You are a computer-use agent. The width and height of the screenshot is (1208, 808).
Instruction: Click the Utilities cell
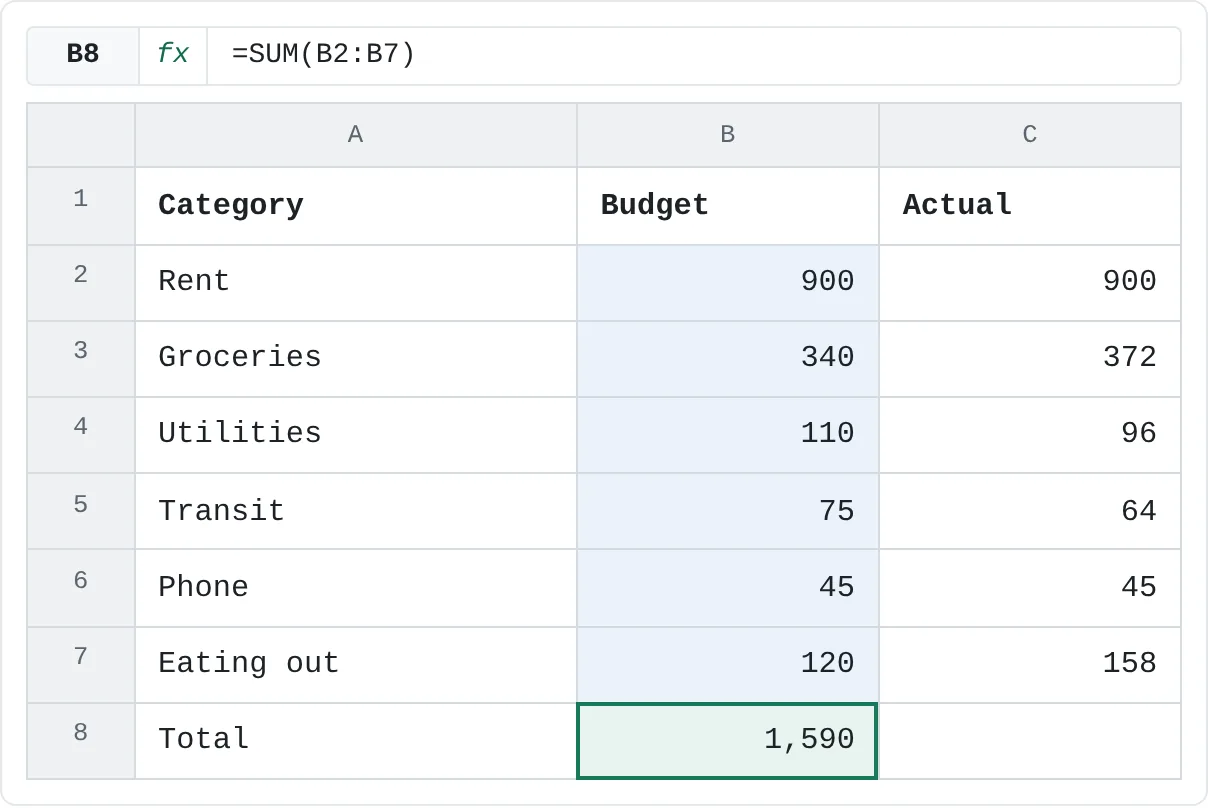[x=356, y=435]
